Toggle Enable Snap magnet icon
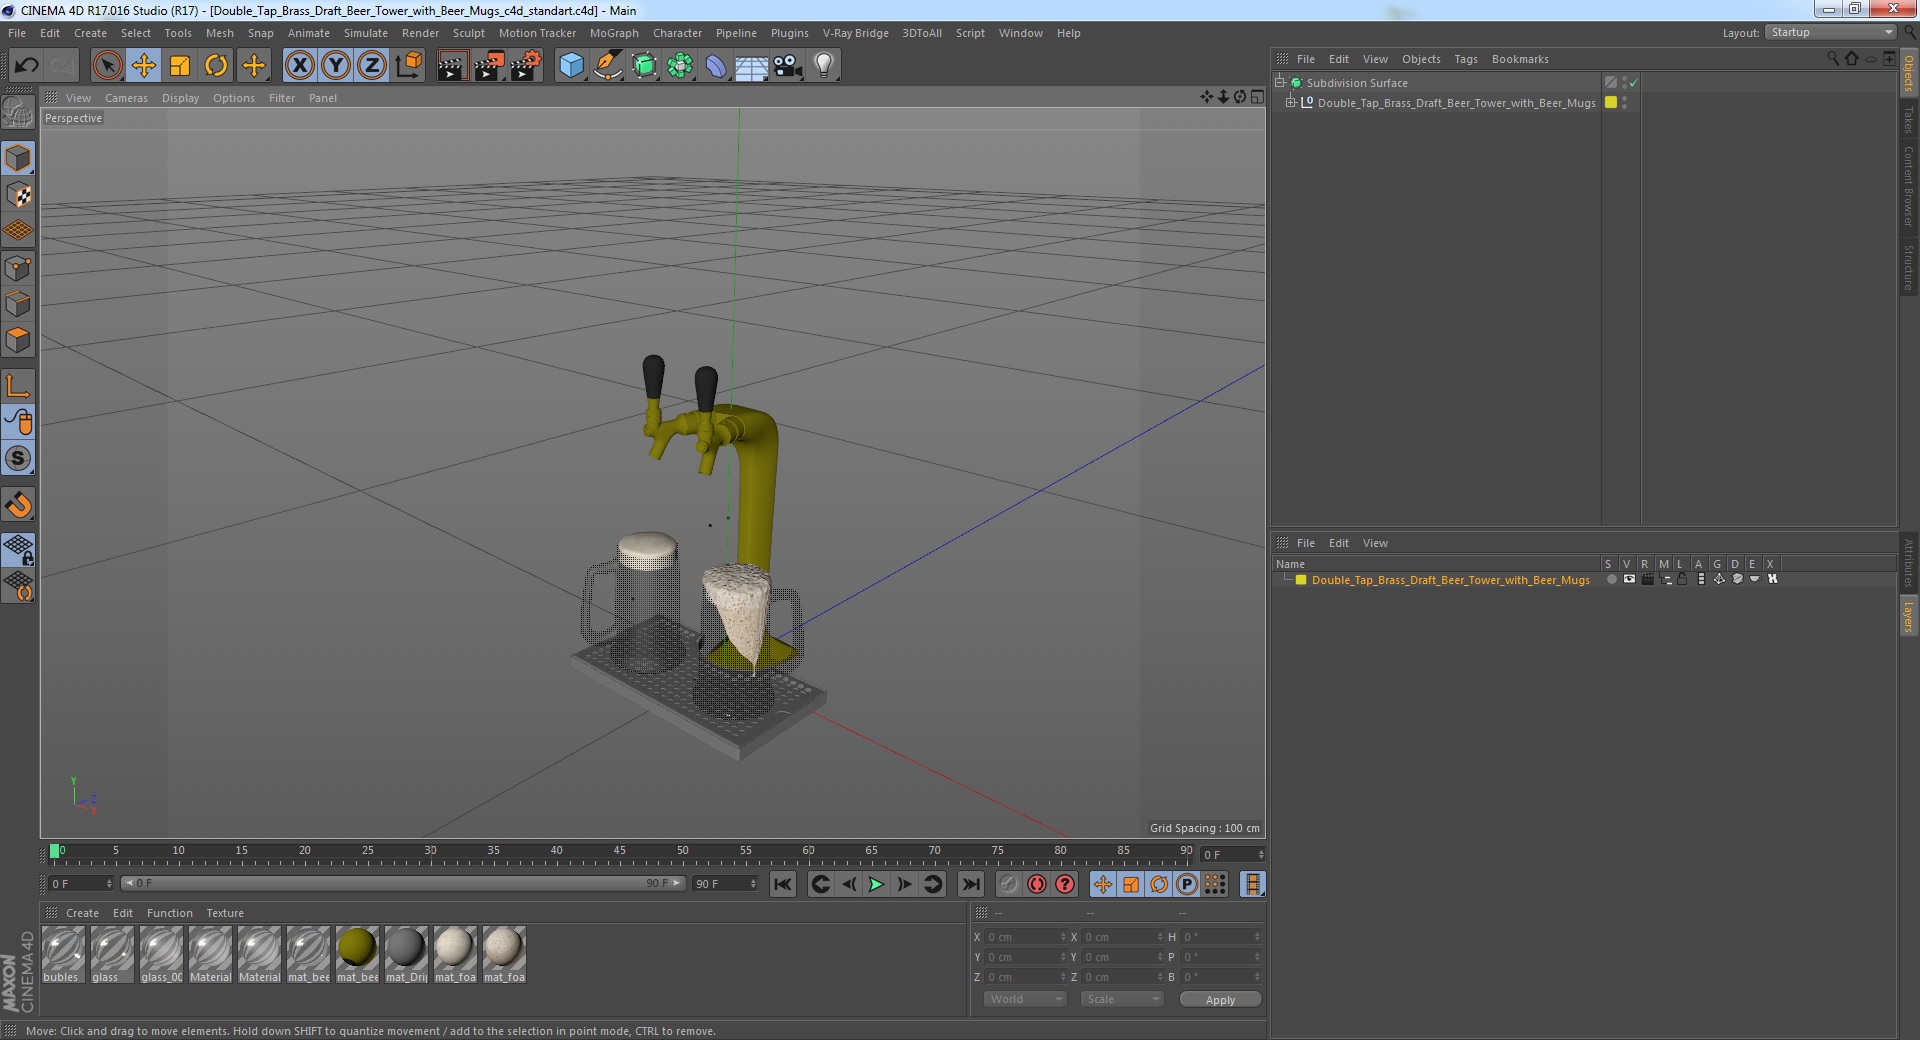The image size is (1920, 1040). [x=18, y=505]
